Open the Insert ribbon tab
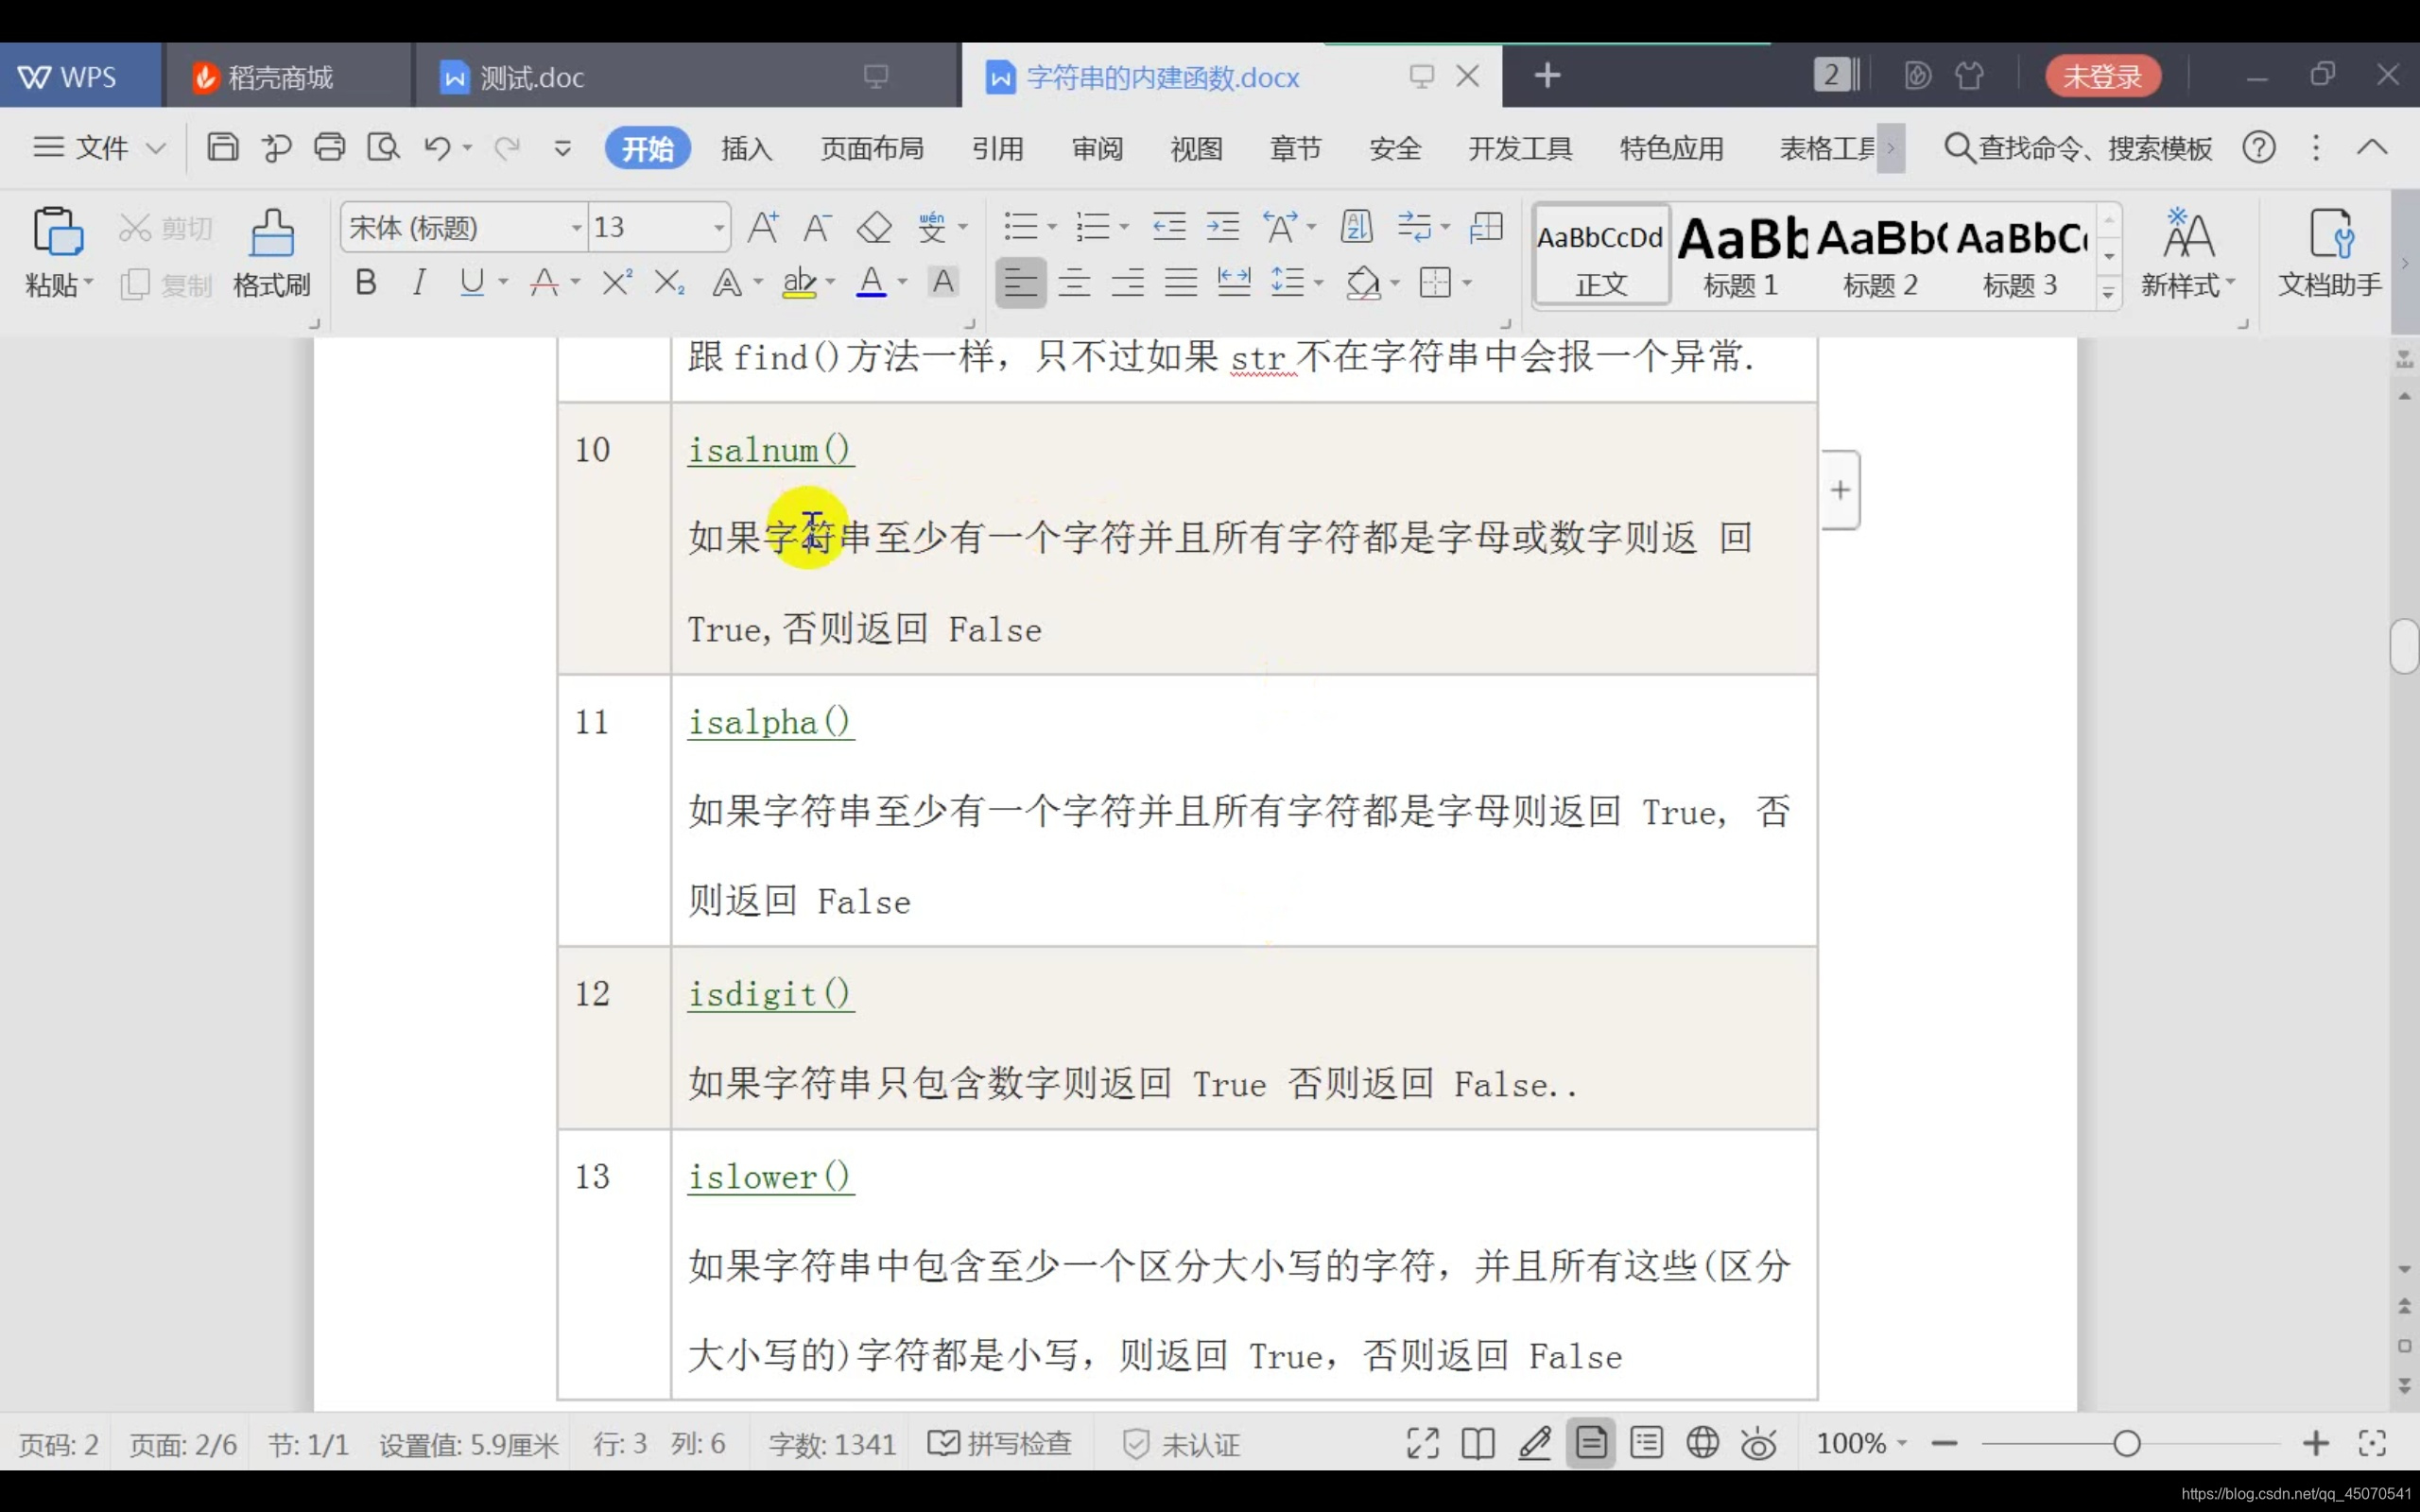The width and height of the screenshot is (2420, 1512). click(746, 148)
